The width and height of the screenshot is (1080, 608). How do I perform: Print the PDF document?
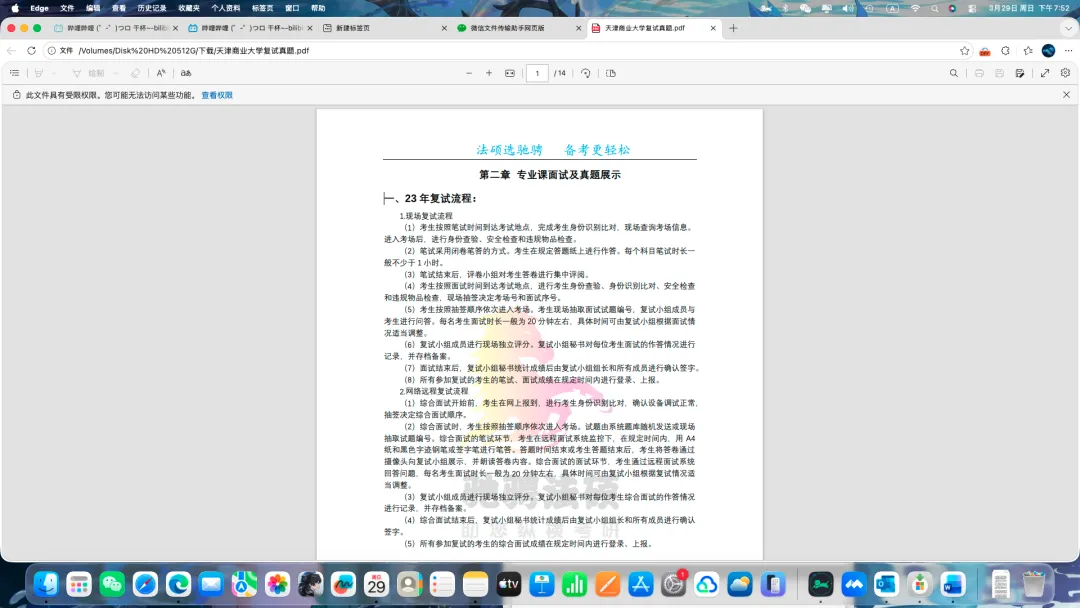979,72
